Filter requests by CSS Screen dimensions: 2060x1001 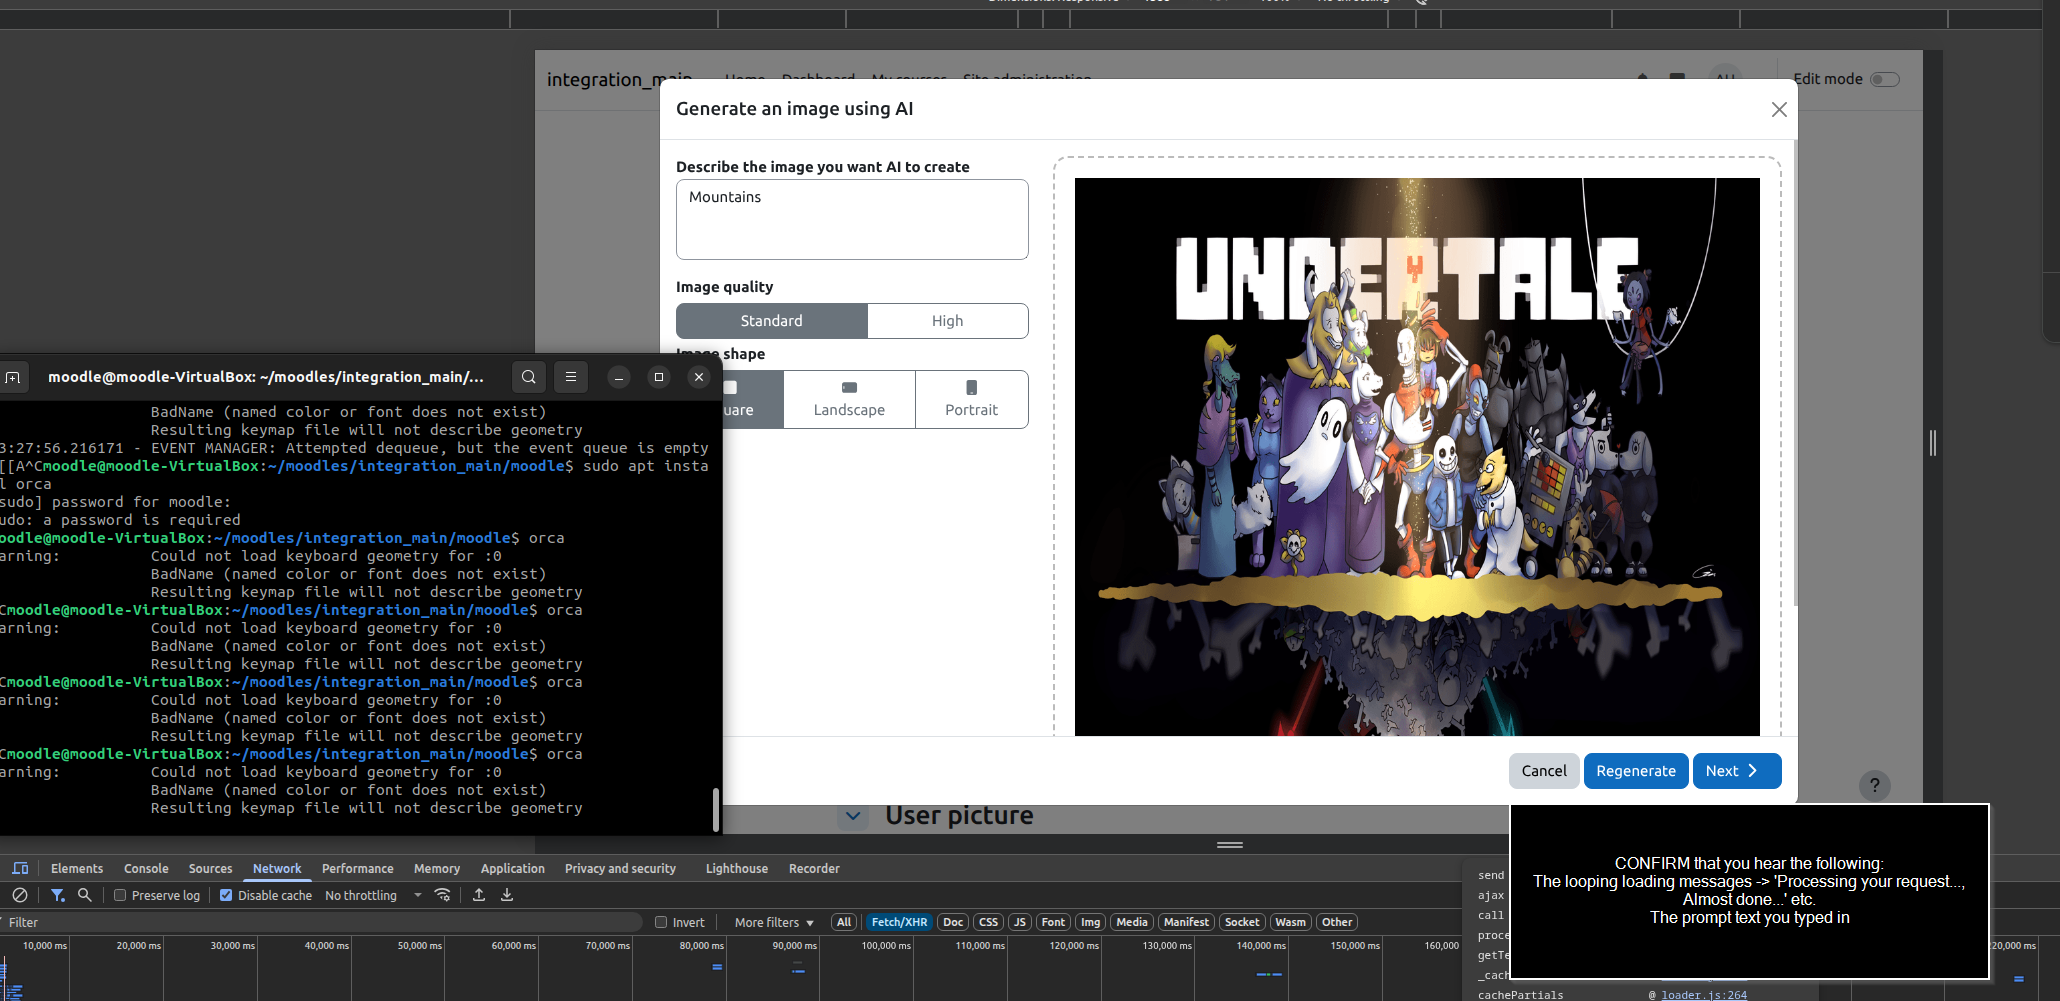[x=988, y=922]
